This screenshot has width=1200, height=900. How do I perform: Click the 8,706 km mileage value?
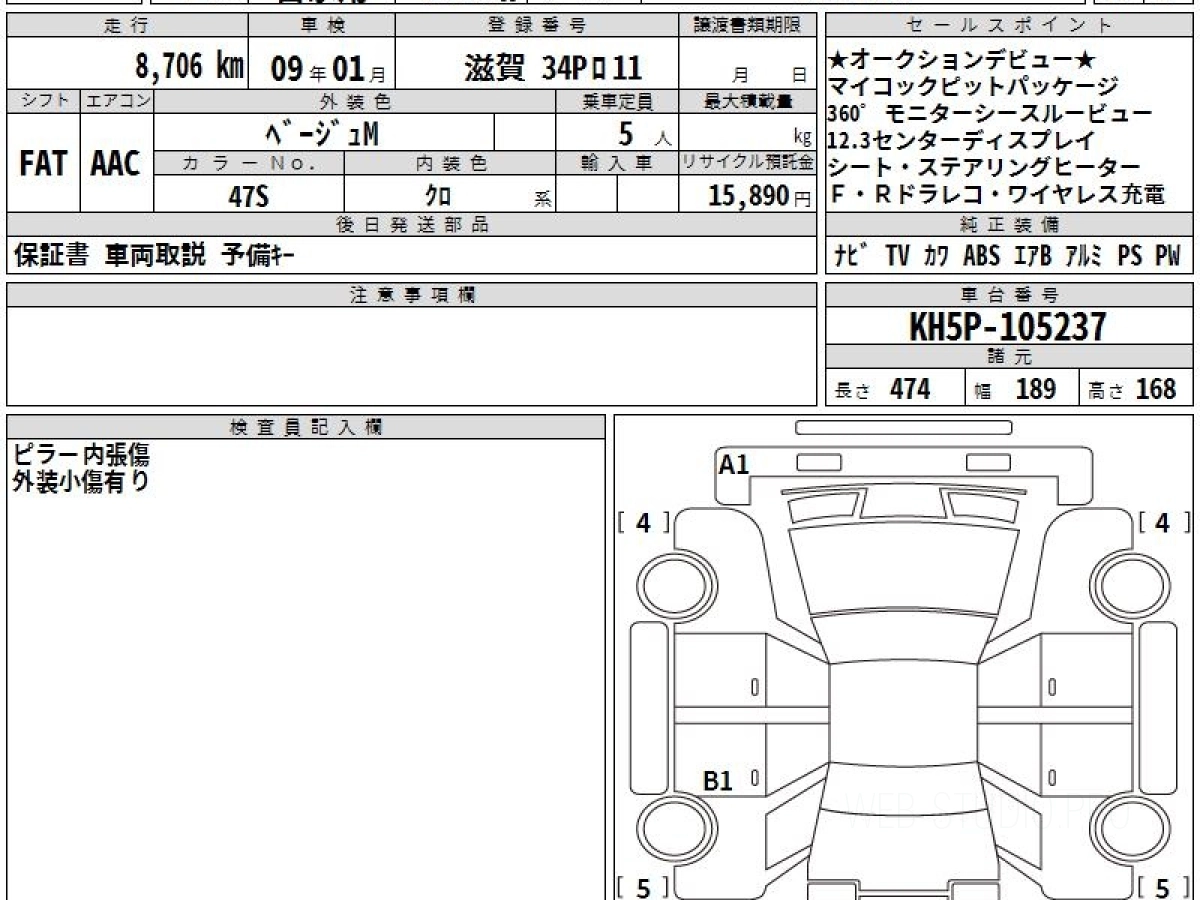coord(189,67)
